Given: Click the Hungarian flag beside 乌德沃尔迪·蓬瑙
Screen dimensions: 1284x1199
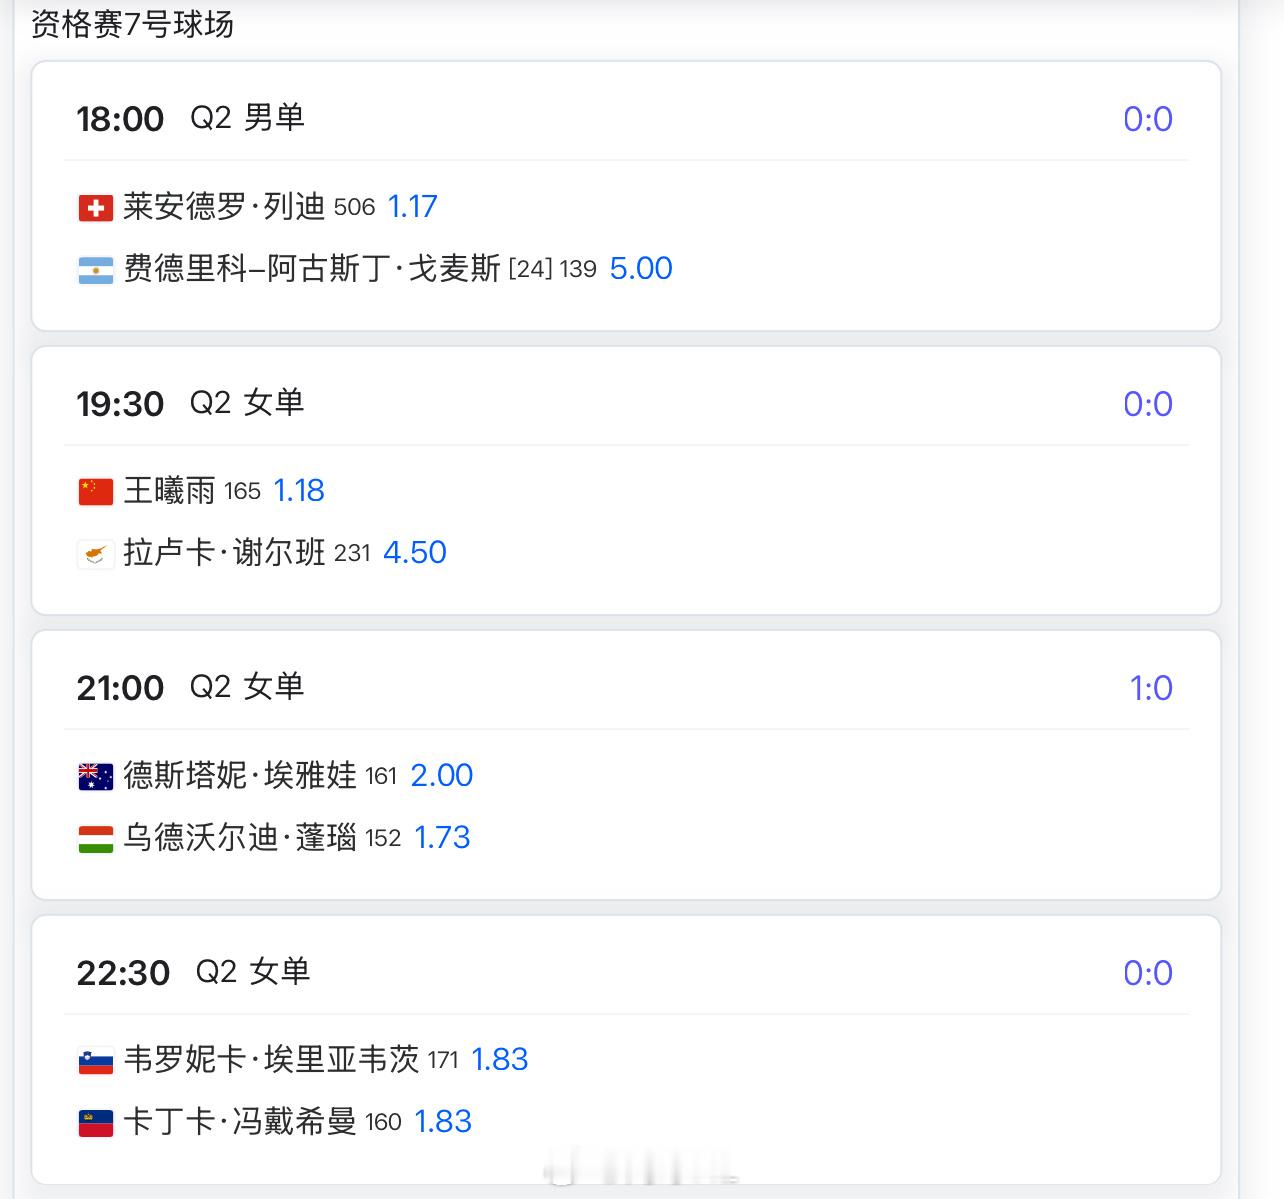Looking at the screenshot, I should click(x=95, y=839).
